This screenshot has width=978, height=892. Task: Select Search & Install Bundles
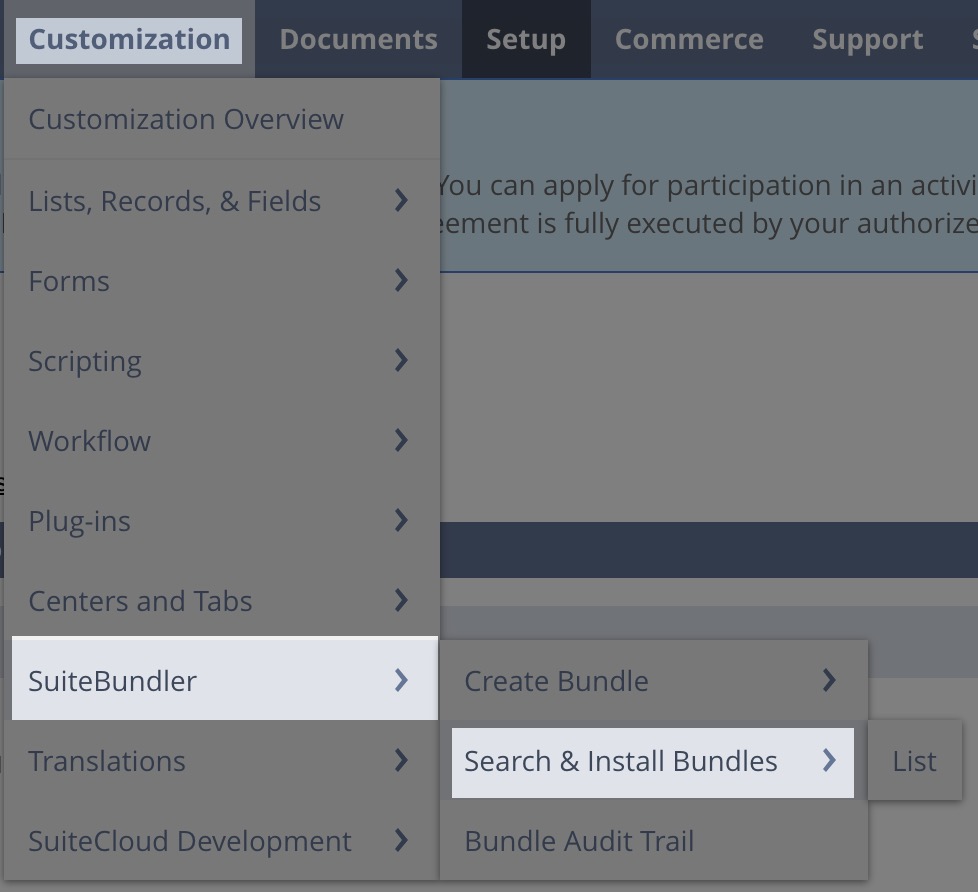coord(652,762)
